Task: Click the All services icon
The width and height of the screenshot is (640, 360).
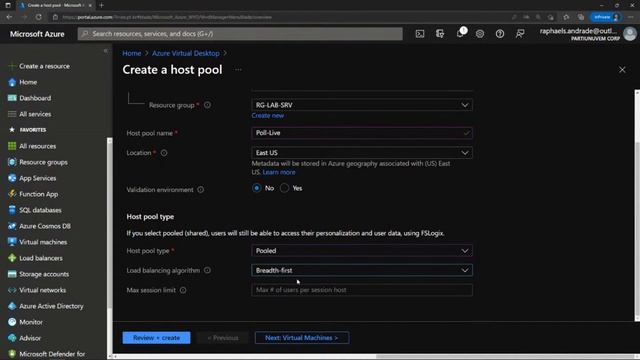Action: [12, 114]
